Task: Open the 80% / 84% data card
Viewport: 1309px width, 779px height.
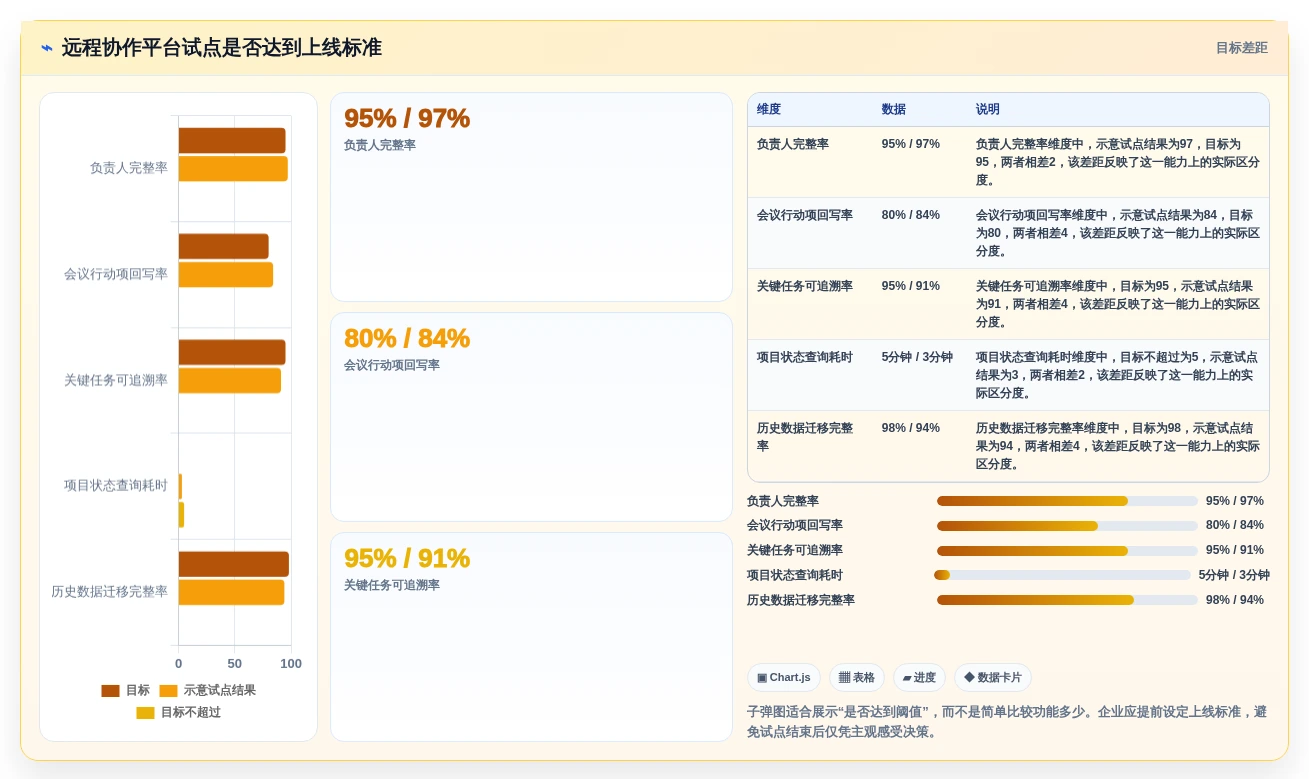Action: [x=531, y=417]
